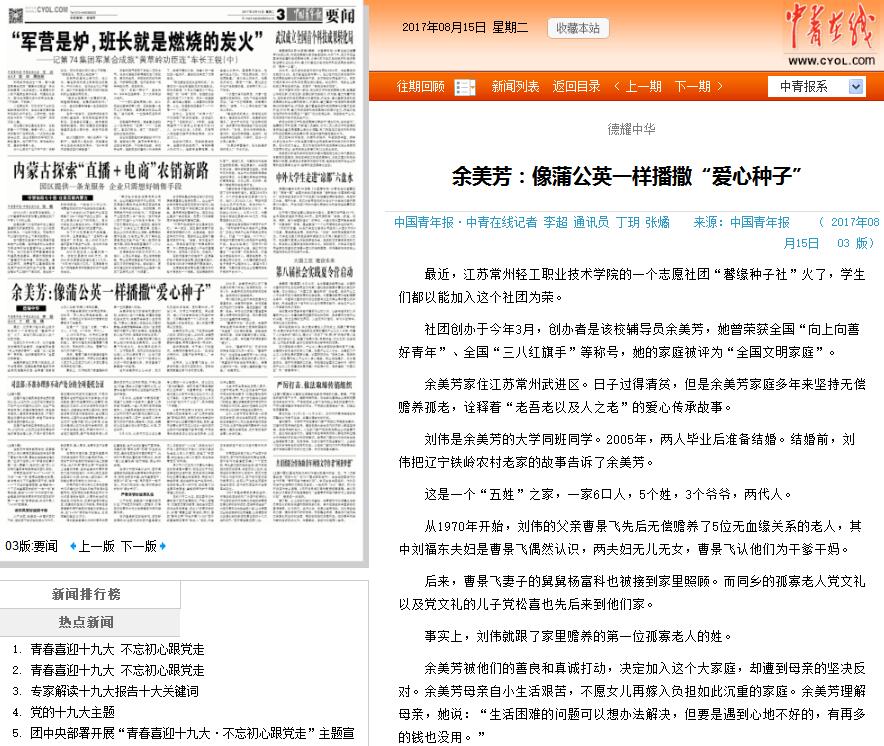Go to next page 下一版
Screen dimensions: 884x746
(139, 546)
